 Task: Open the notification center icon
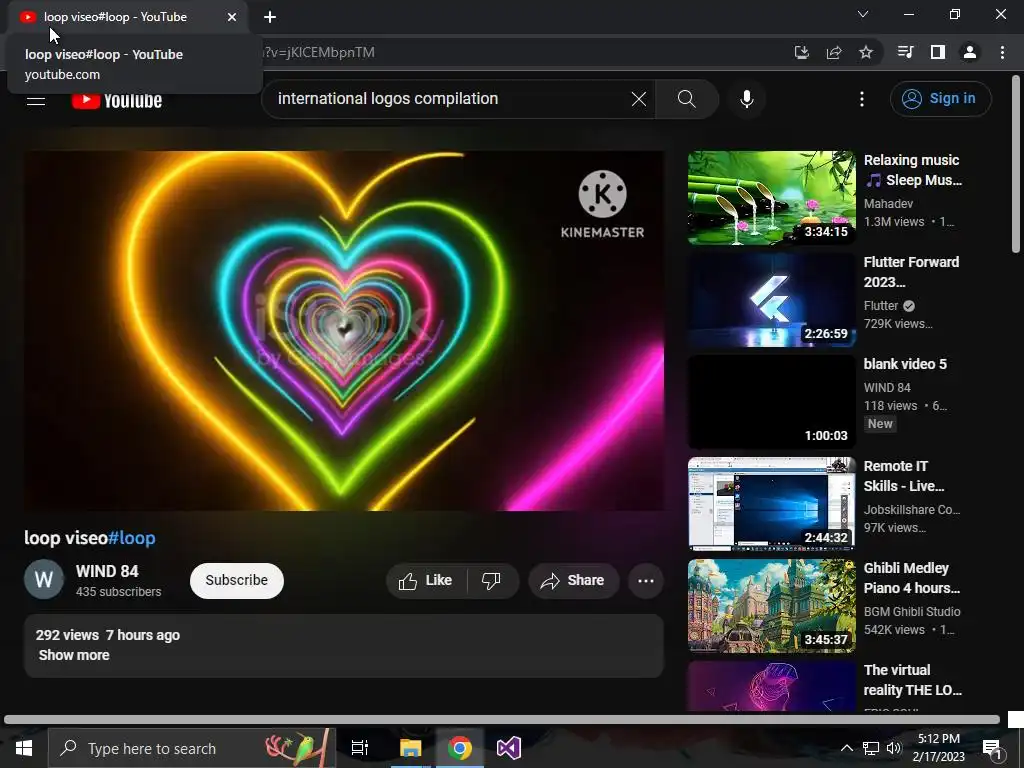coord(992,749)
